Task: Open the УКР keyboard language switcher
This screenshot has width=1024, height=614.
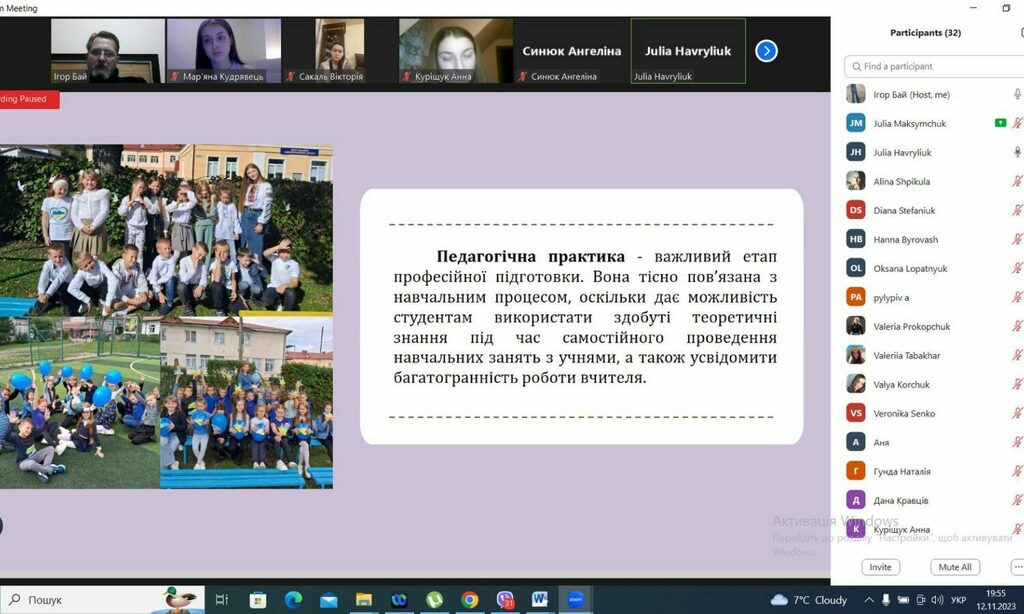Action: (958, 600)
